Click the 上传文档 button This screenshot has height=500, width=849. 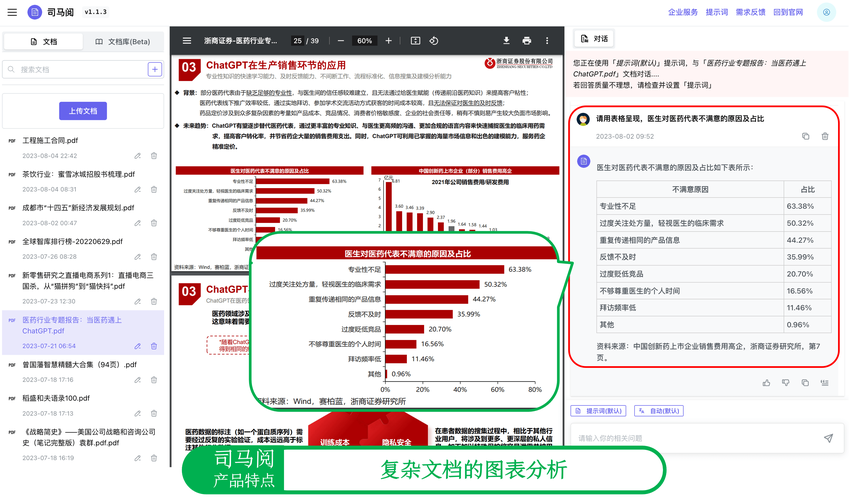pyautogui.click(x=83, y=111)
